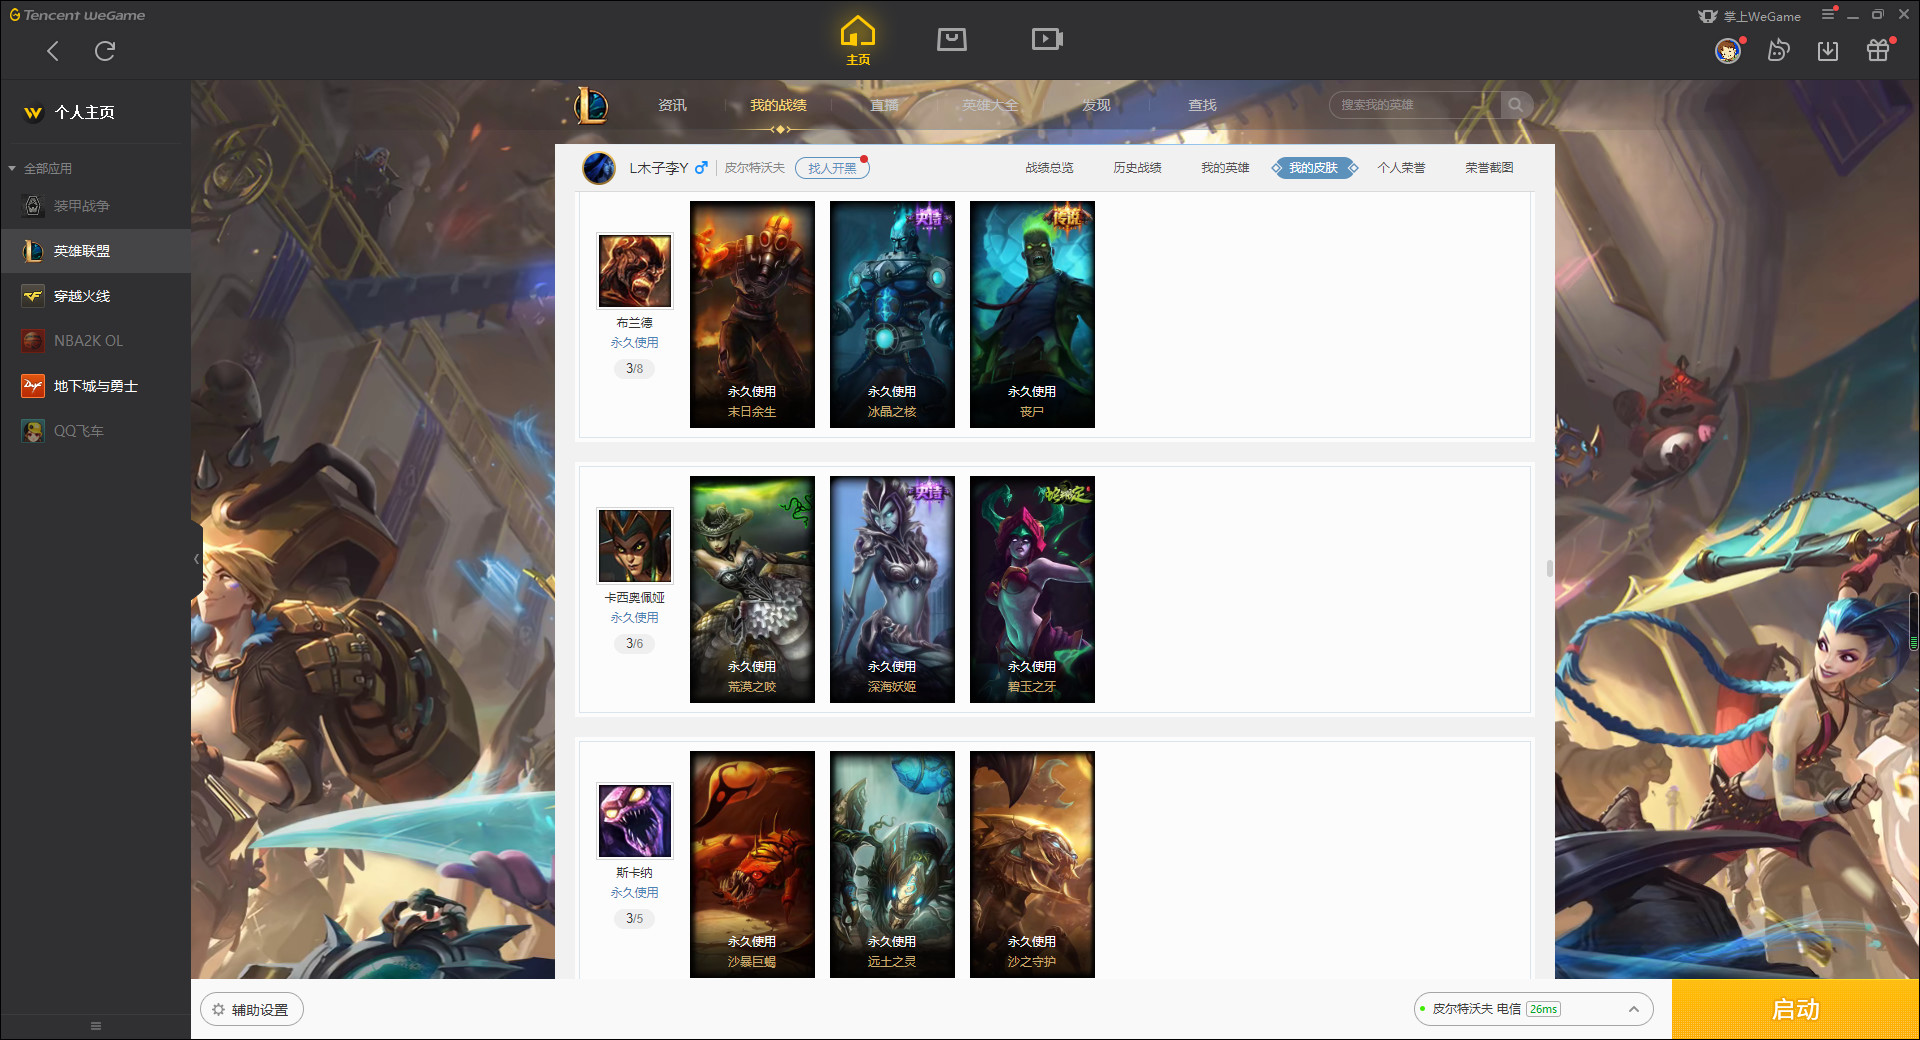Open 辅助设置 settings button
Image resolution: width=1920 pixels, height=1040 pixels.
pos(252,1010)
